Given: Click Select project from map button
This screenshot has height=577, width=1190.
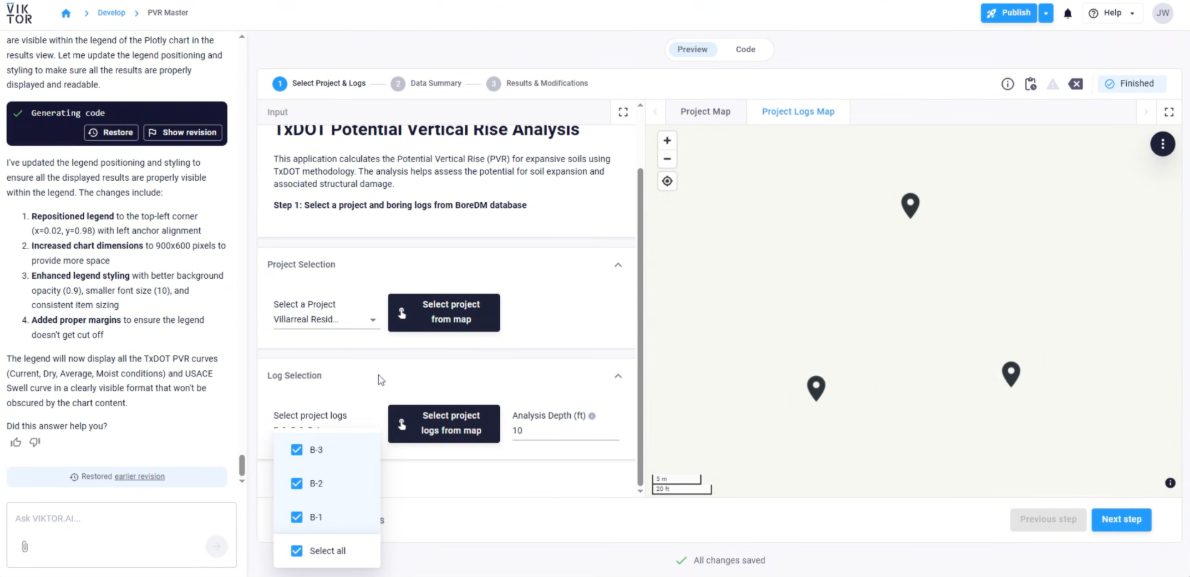Looking at the screenshot, I should point(444,313).
